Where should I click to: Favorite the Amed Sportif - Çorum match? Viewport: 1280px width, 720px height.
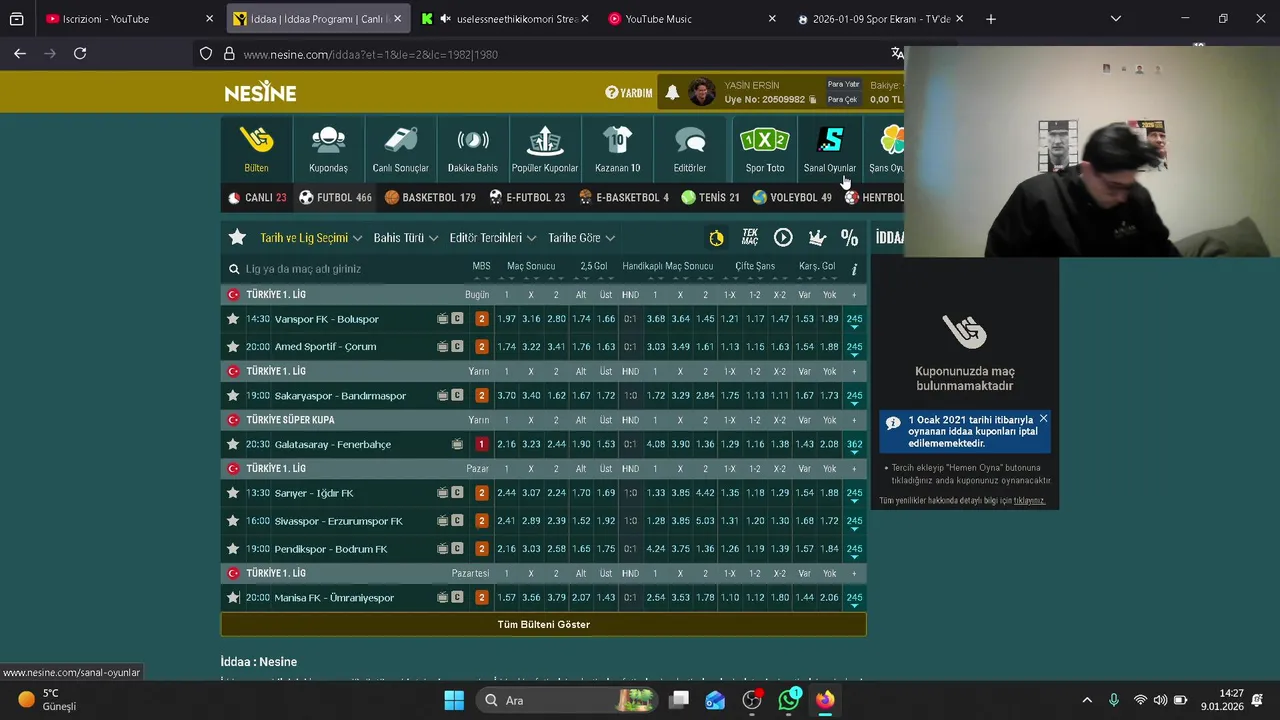(x=233, y=347)
